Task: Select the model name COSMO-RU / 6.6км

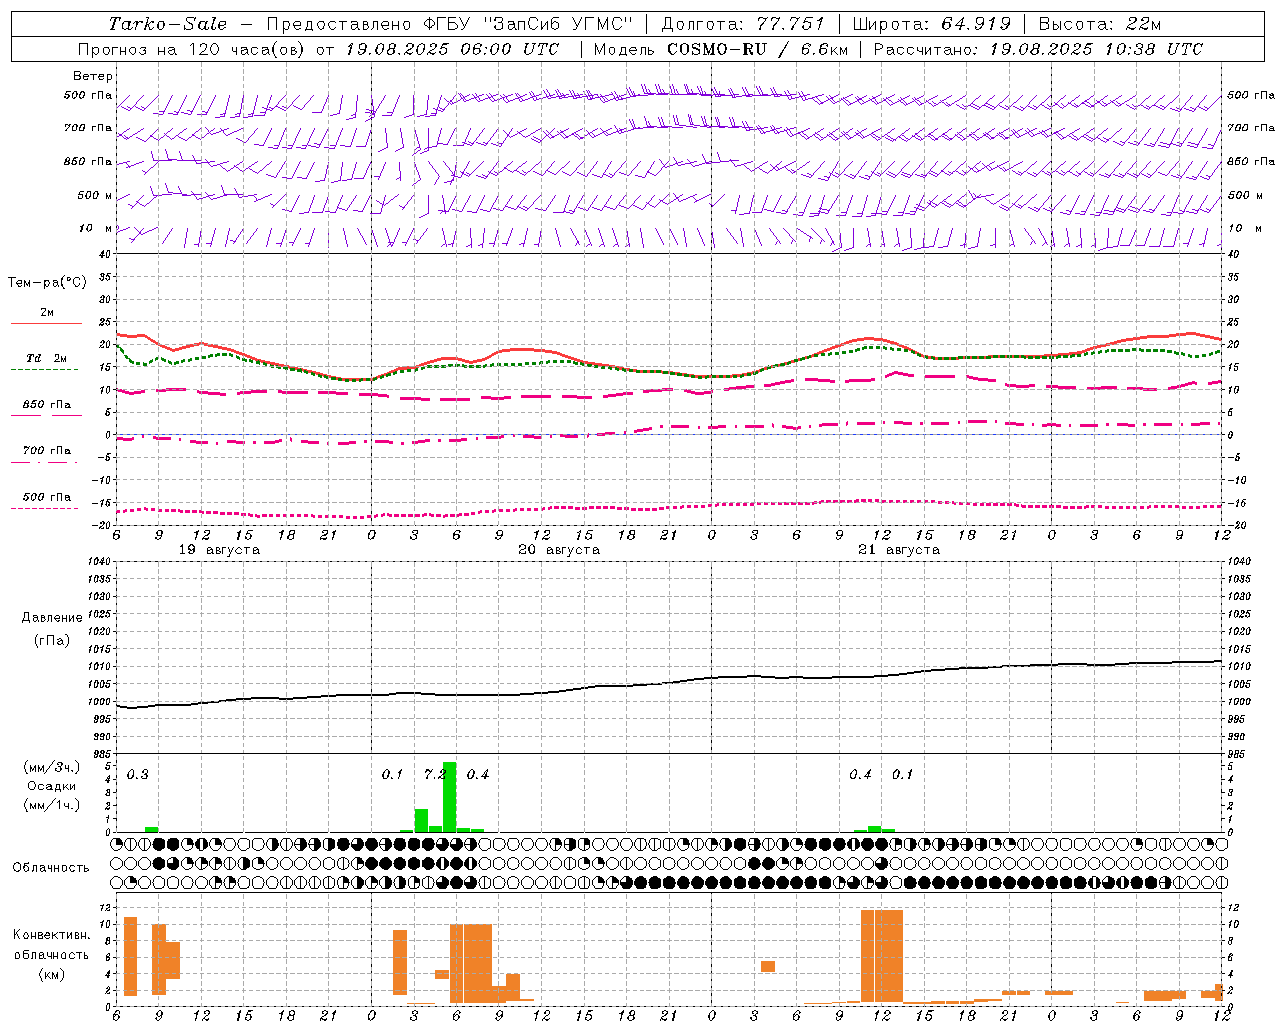Action: [758, 49]
